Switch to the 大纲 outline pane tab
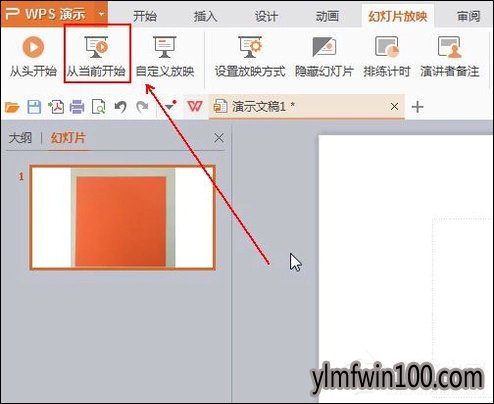 pyautogui.click(x=20, y=138)
